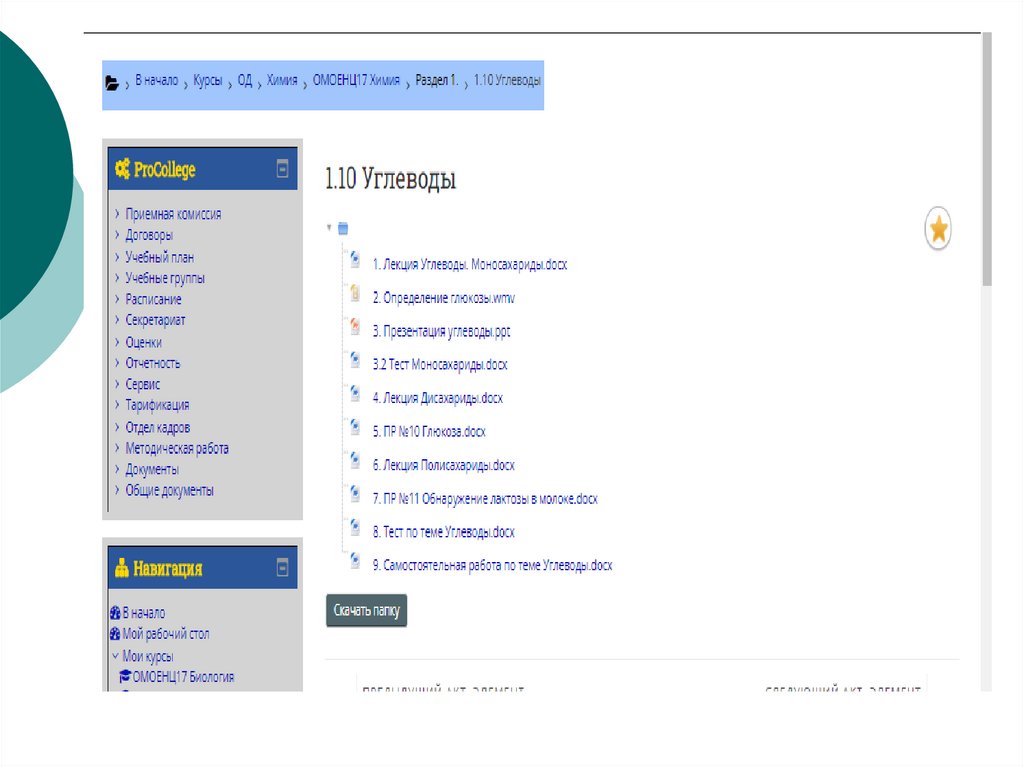
Task: Open Методическая работа in ProCollege menu
Action: [x=177, y=448]
